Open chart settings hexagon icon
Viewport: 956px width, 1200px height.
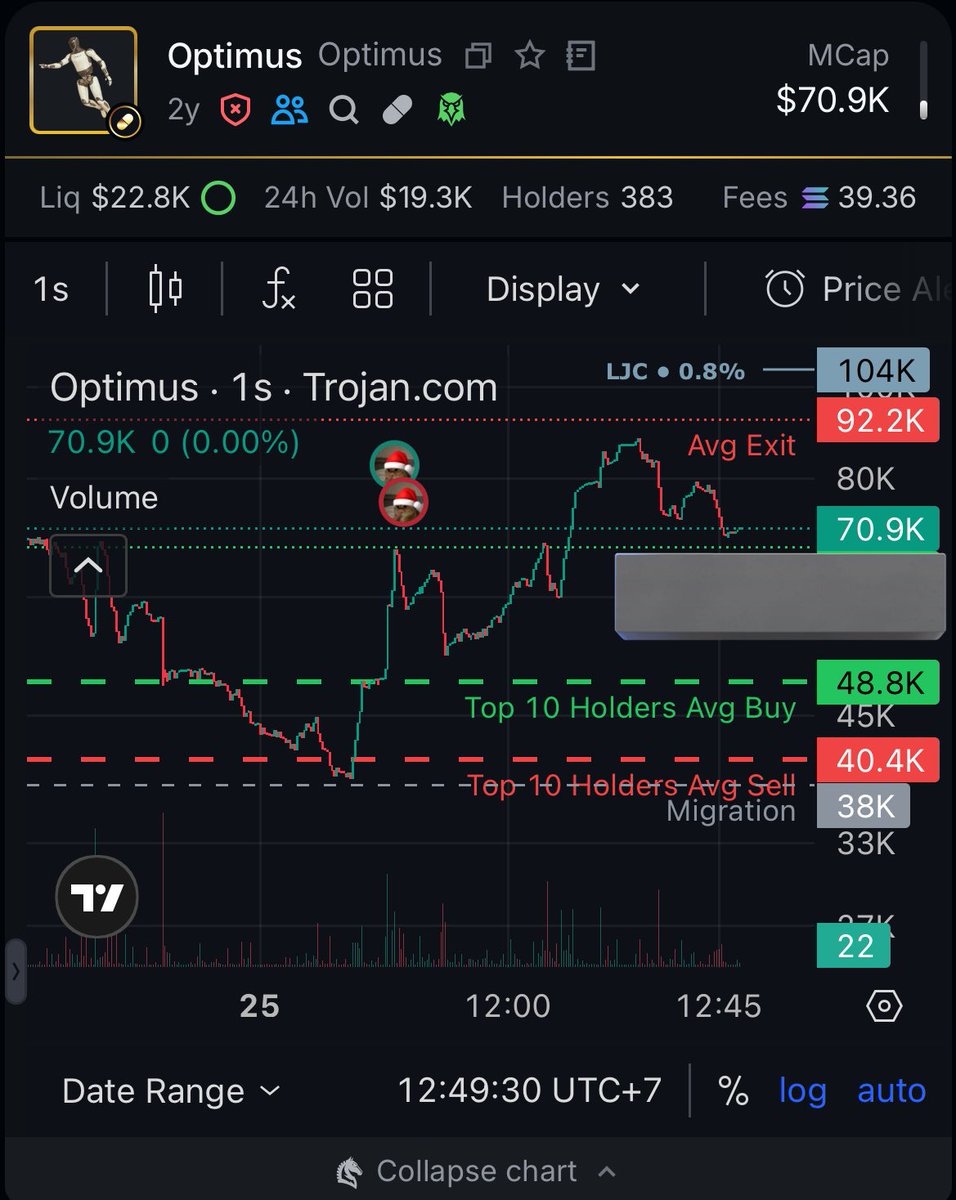pos(885,1005)
